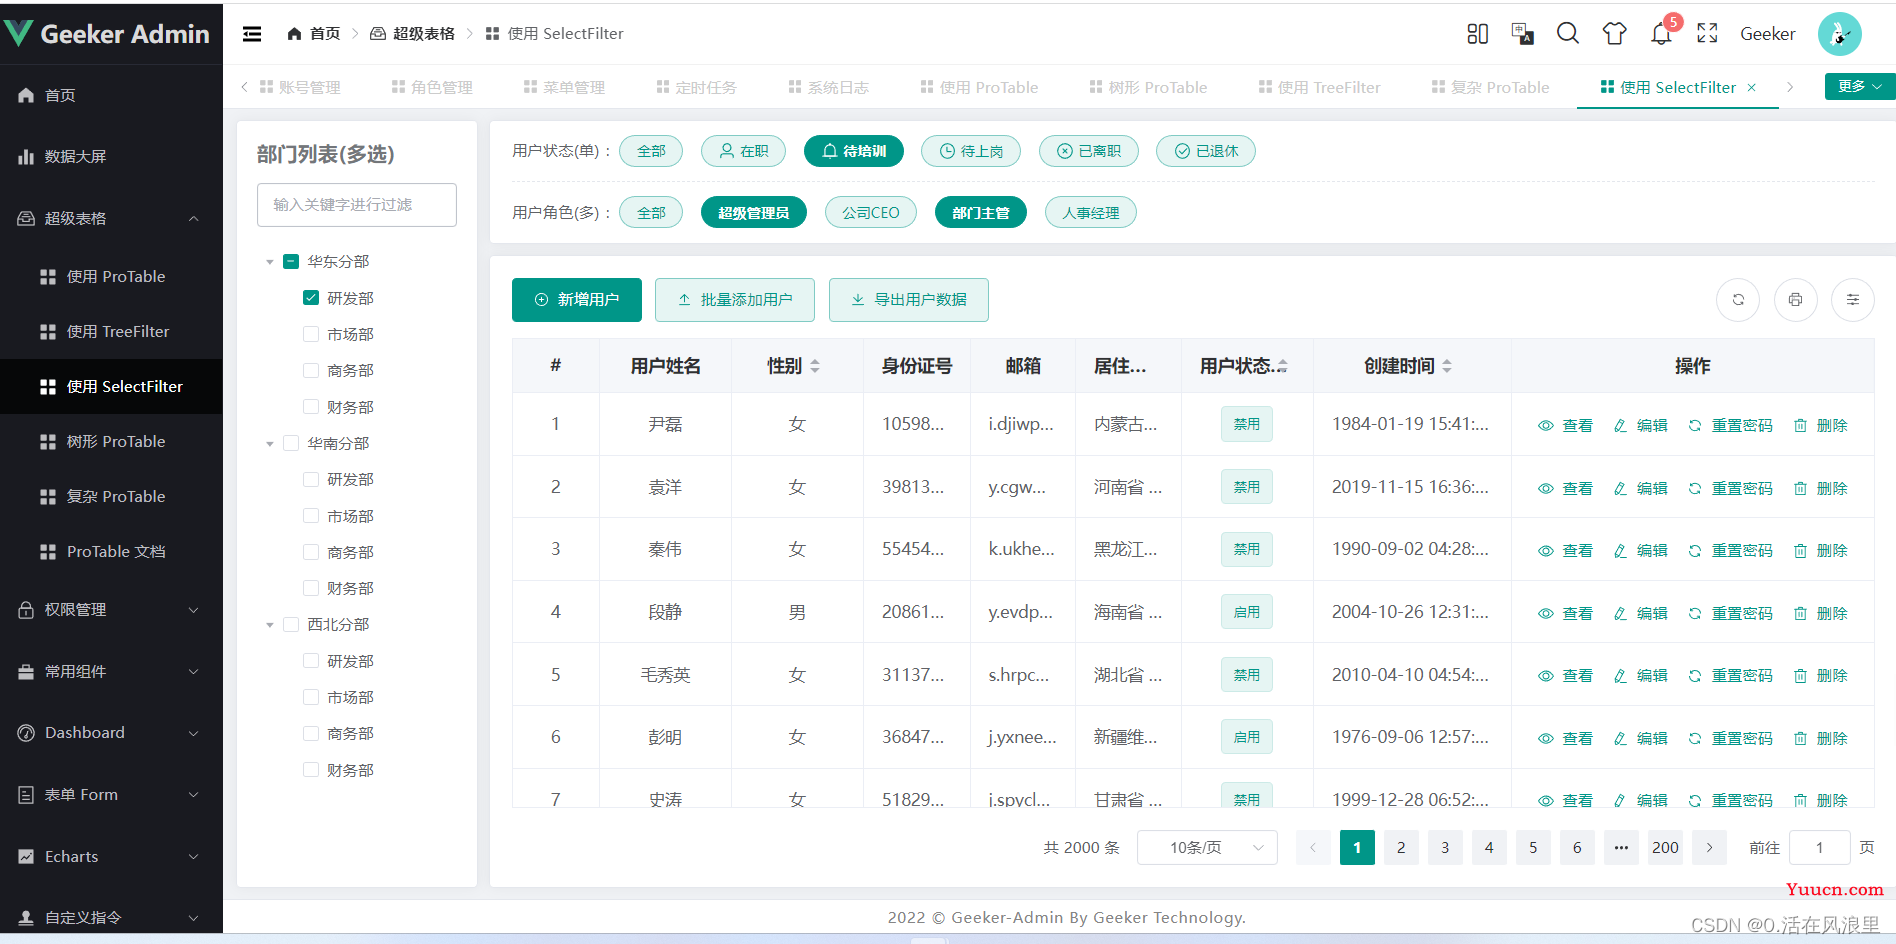Check 研发部 under 华南分部
This screenshot has height=944, width=1896.
pyautogui.click(x=311, y=479)
